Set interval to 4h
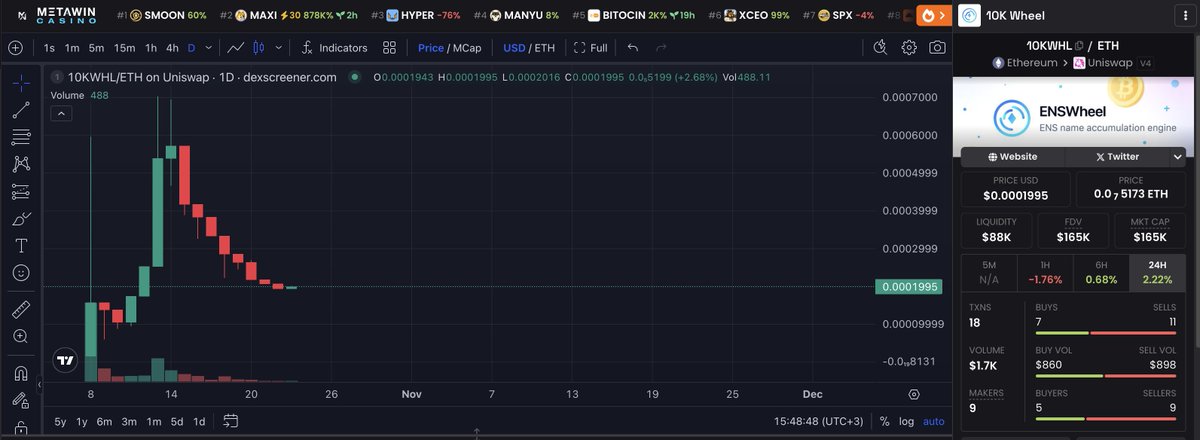 coord(173,47)
